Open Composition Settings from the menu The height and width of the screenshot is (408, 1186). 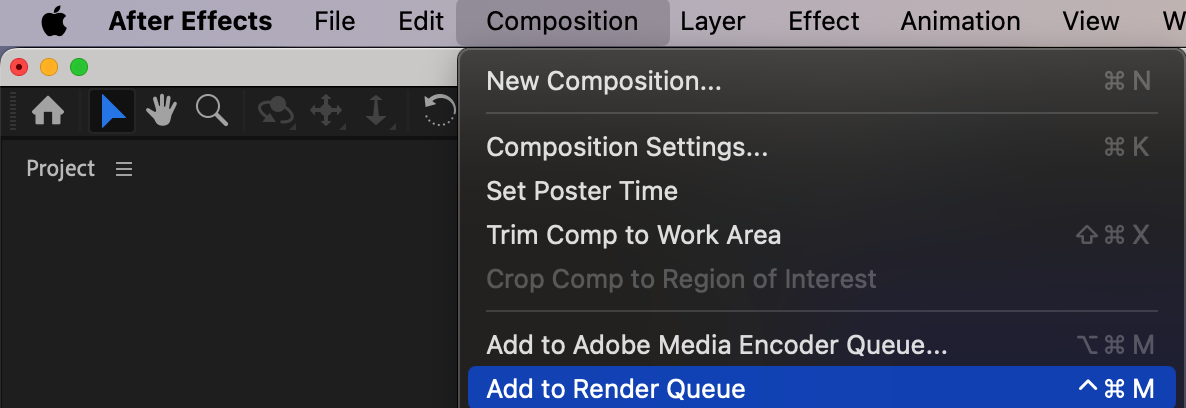point(627,147)
